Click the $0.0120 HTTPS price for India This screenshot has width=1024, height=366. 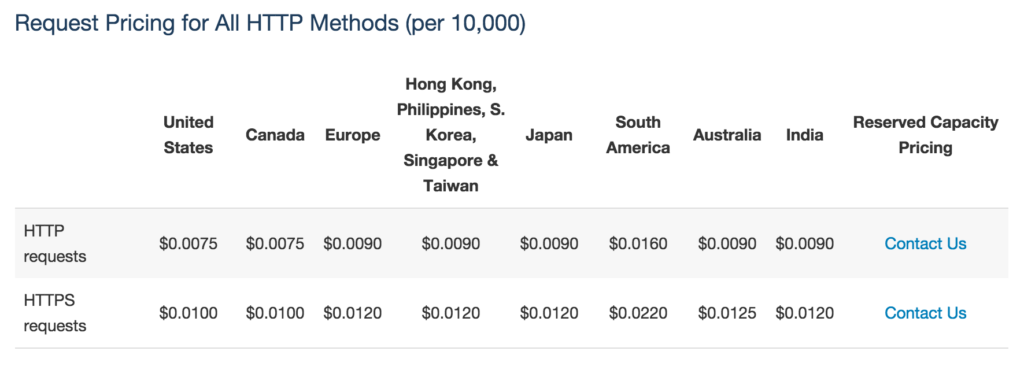coord(805,313)
